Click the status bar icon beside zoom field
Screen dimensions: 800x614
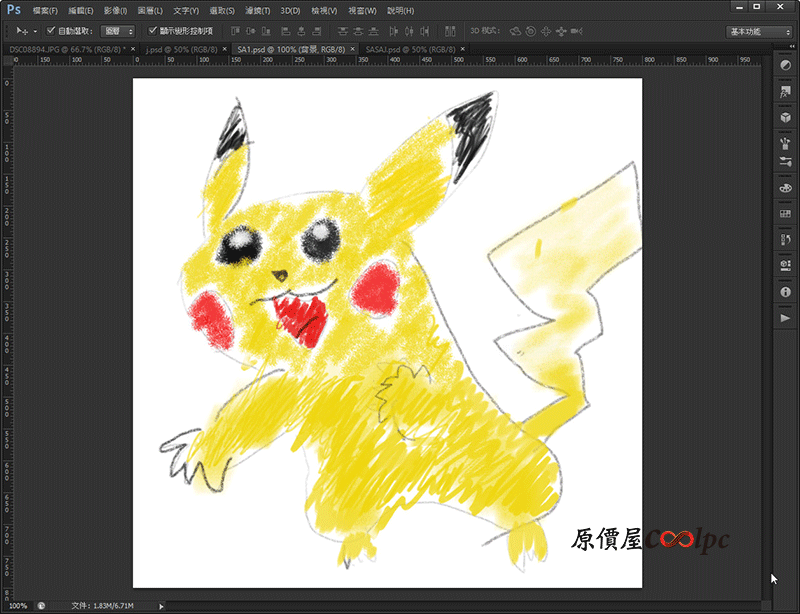click(x=41, y=606)
